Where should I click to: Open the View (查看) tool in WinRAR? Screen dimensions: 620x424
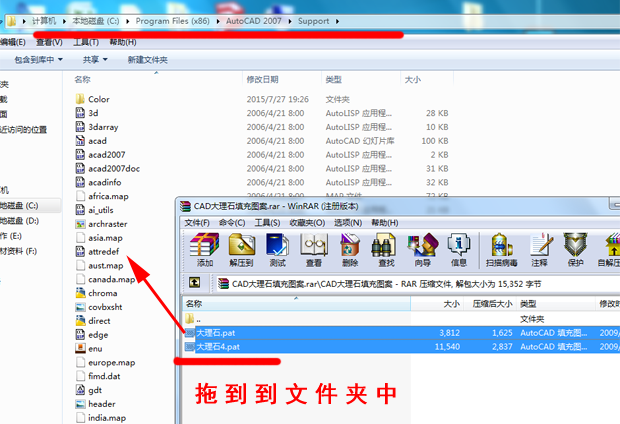[x=314, y=250]
